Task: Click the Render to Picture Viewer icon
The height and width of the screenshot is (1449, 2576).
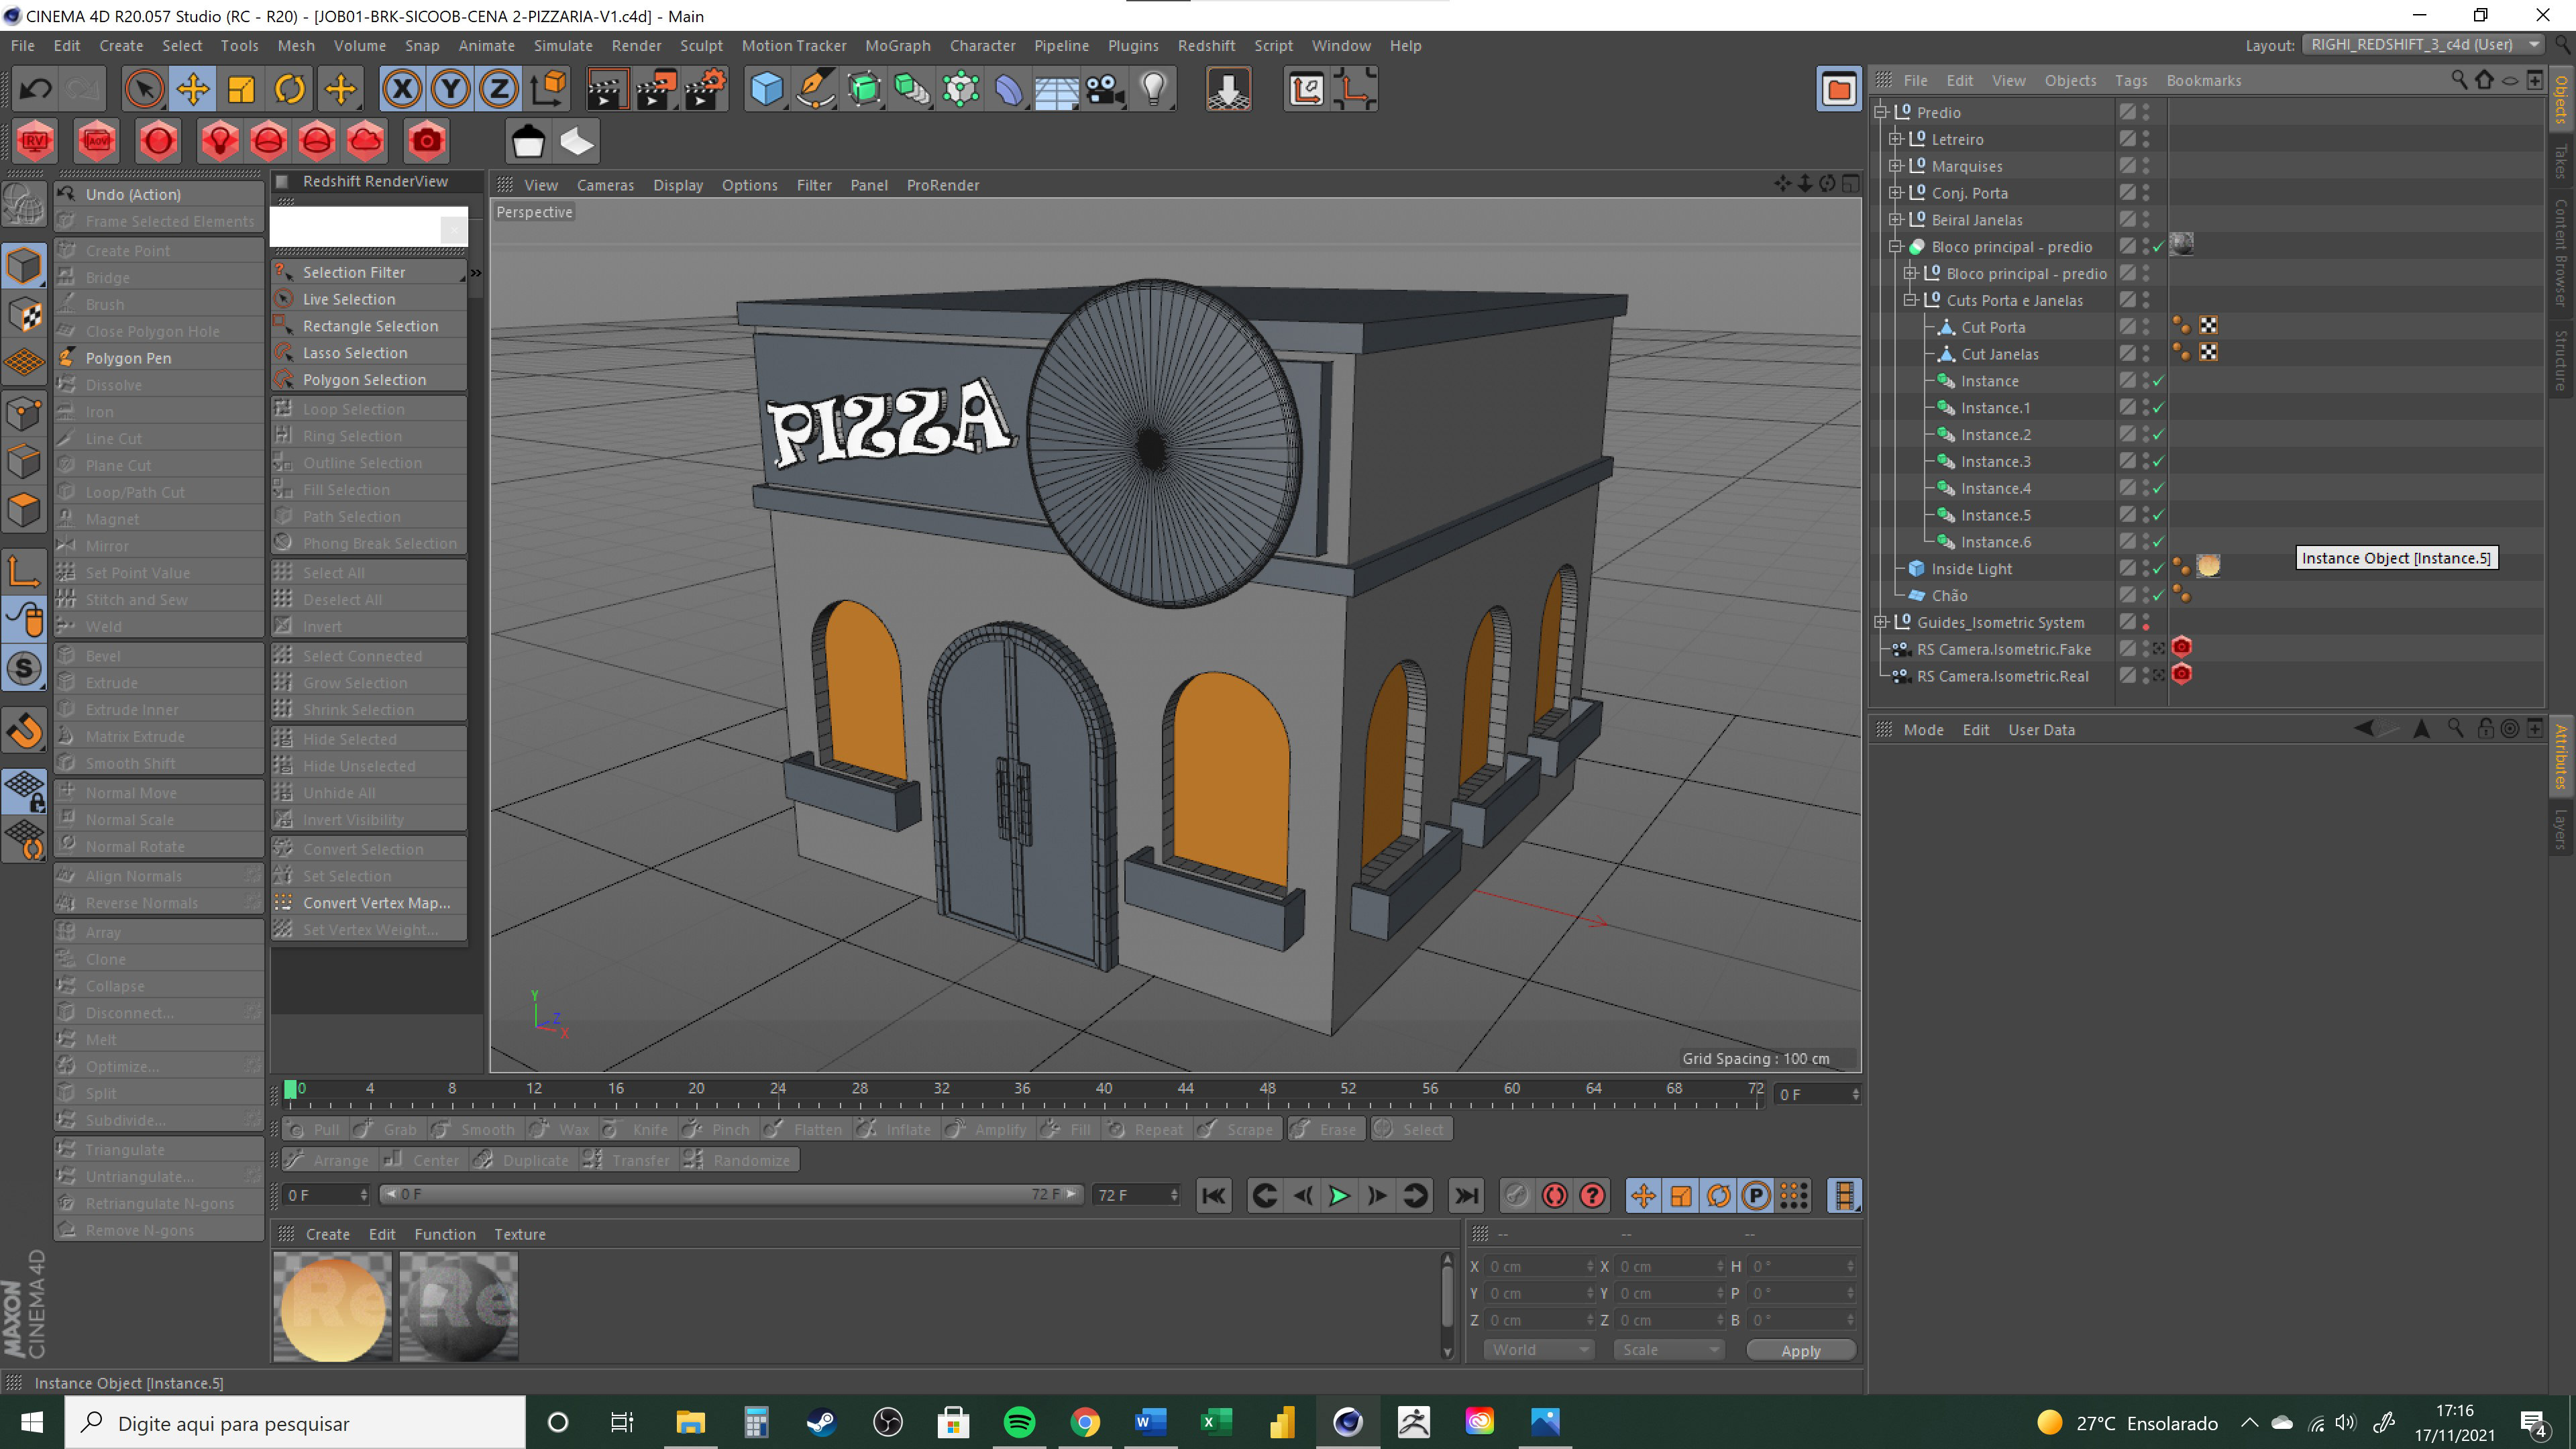Action: tap(656, 90)
